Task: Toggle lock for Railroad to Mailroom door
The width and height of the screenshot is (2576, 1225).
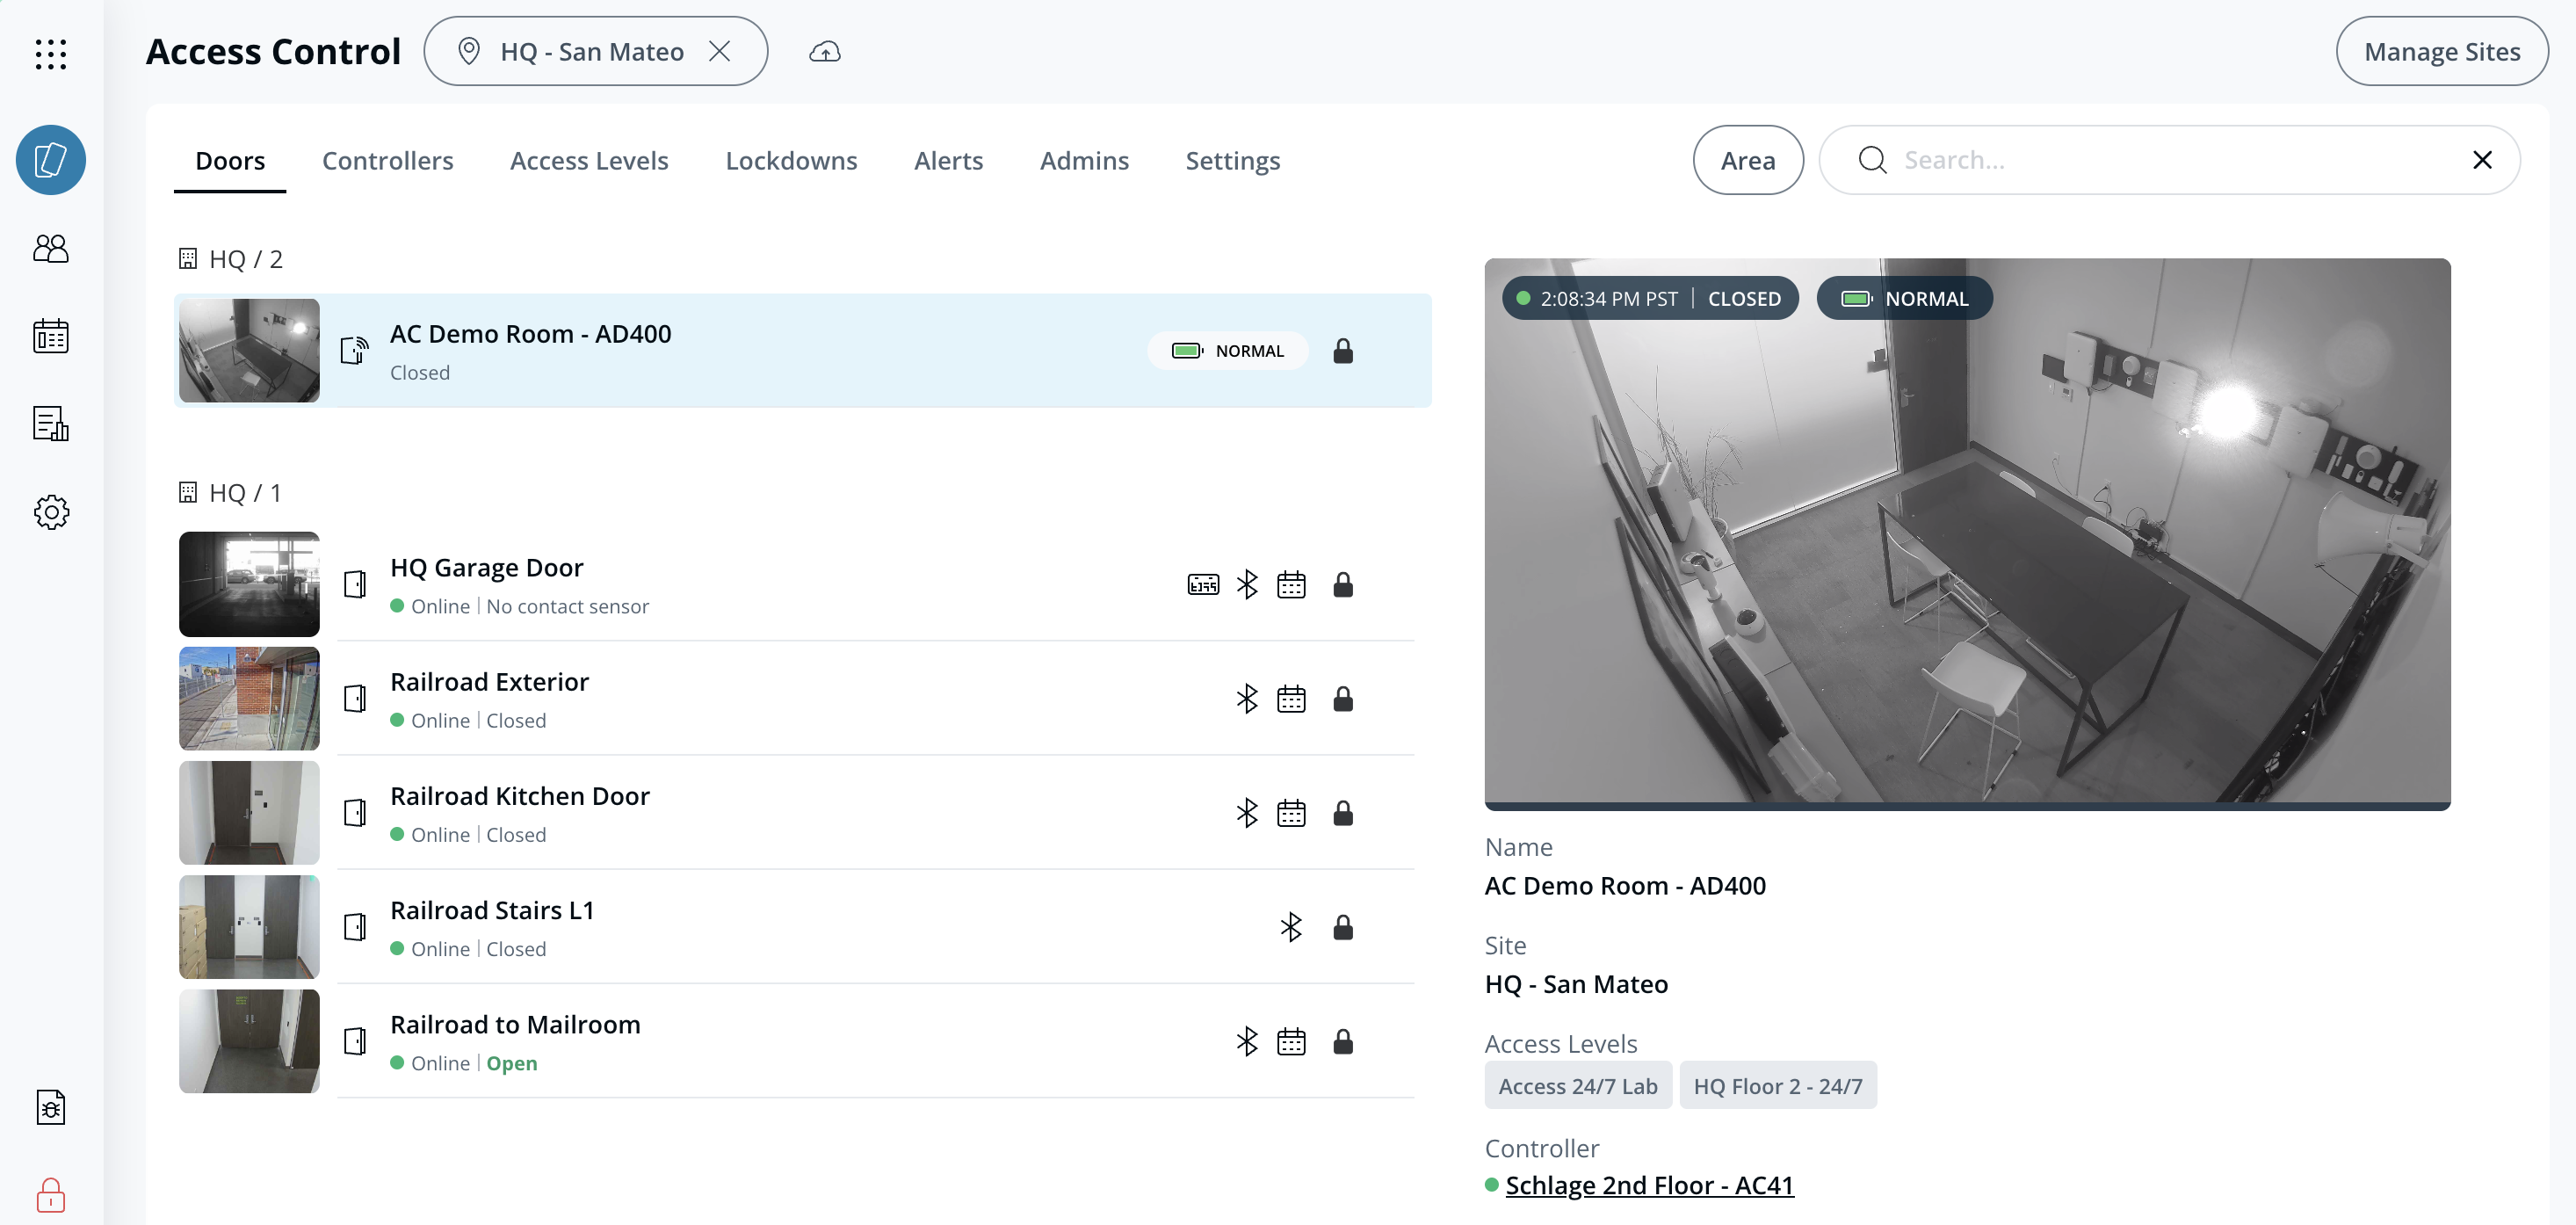Action: click(1343, 1042)
